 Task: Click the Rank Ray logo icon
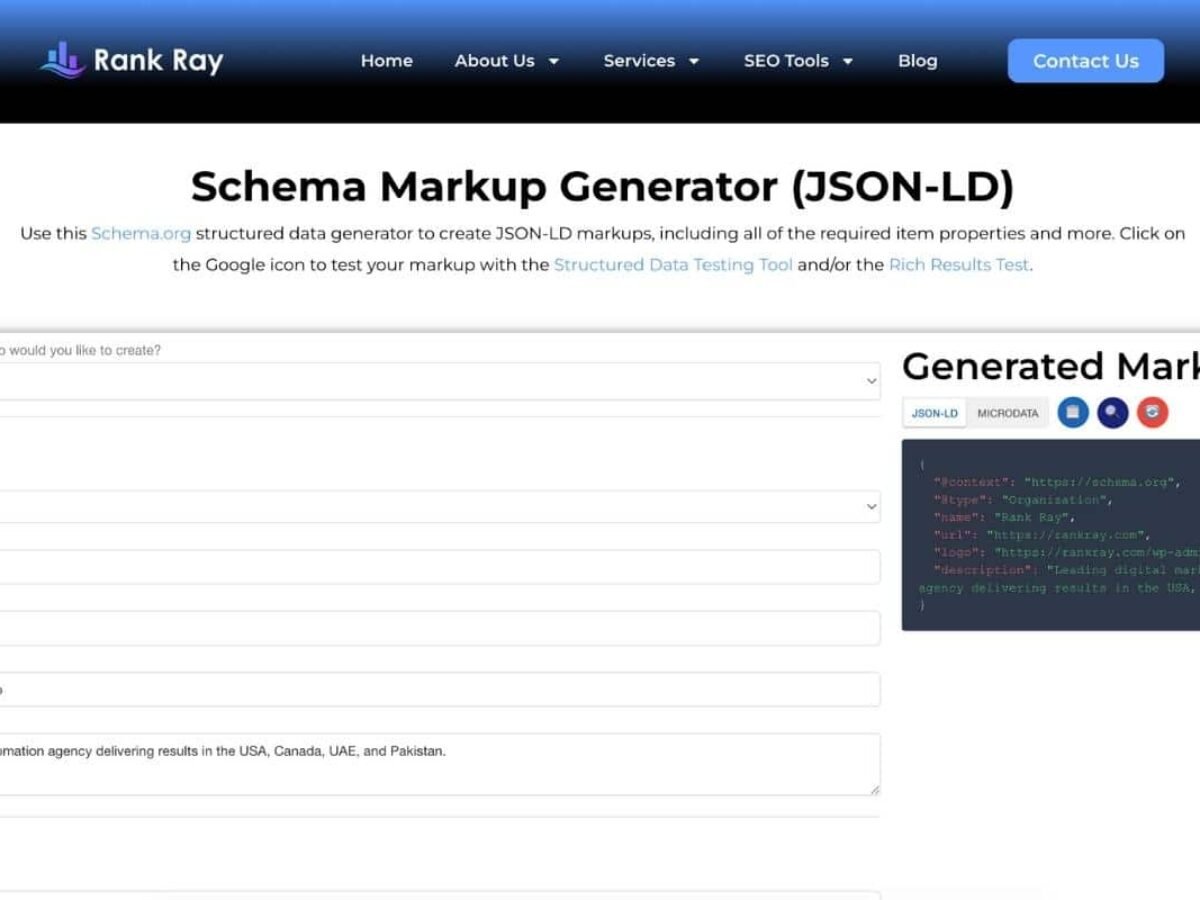tap(62, 60)
